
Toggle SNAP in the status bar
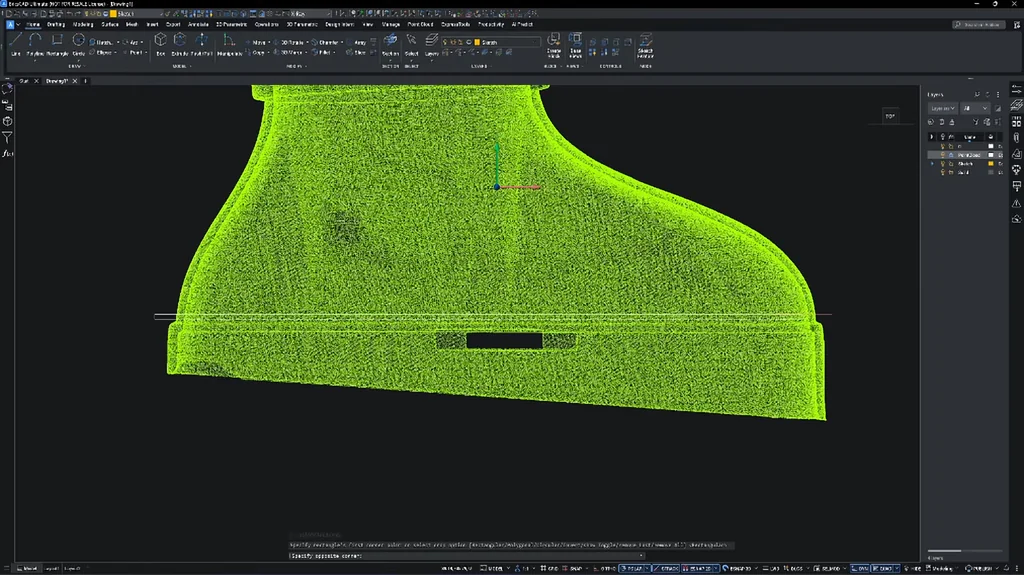pyautogui.click(x=573, y=568)
